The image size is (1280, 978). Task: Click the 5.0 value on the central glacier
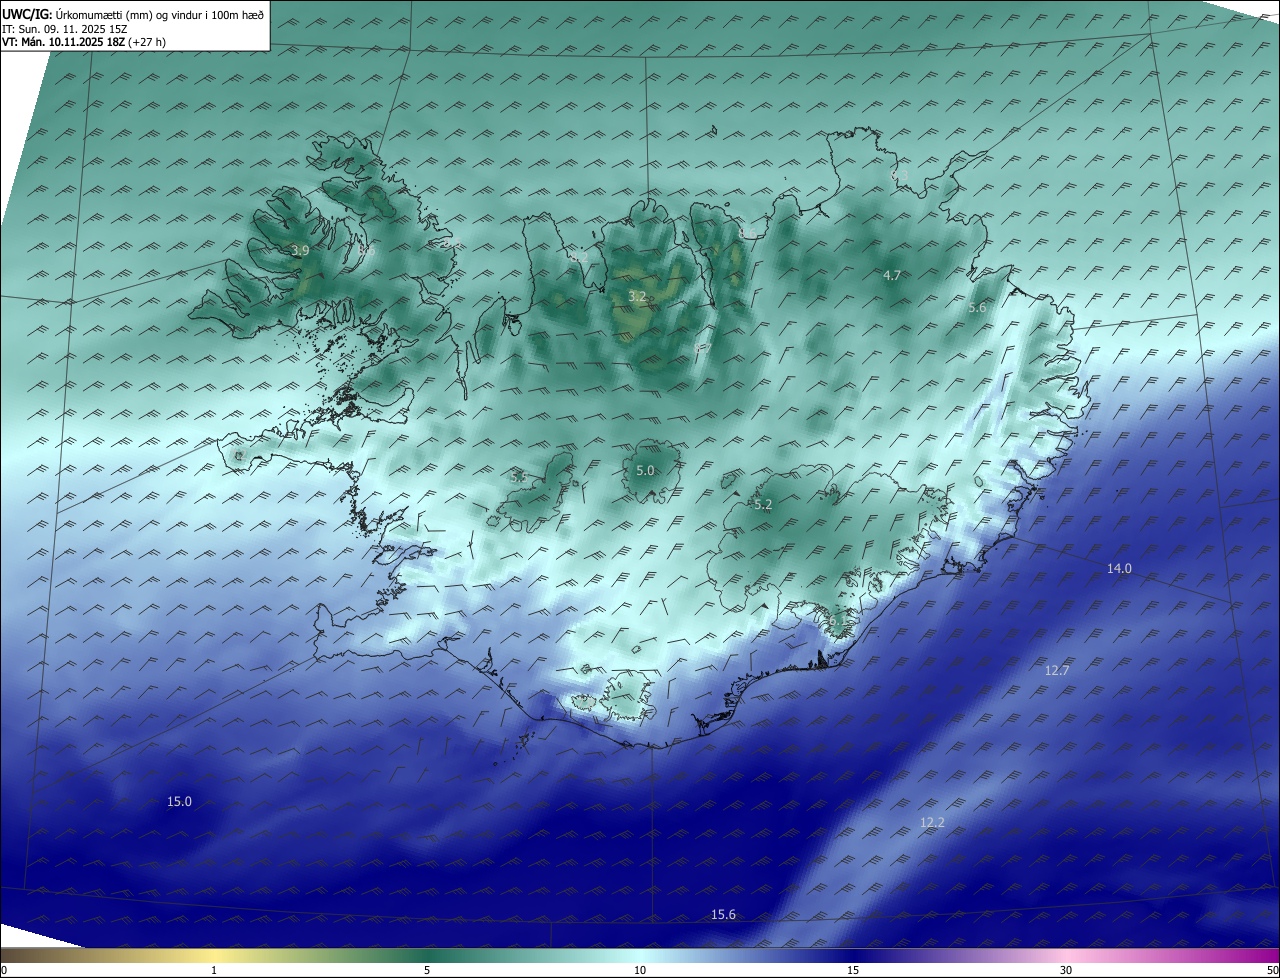point(645,470)
